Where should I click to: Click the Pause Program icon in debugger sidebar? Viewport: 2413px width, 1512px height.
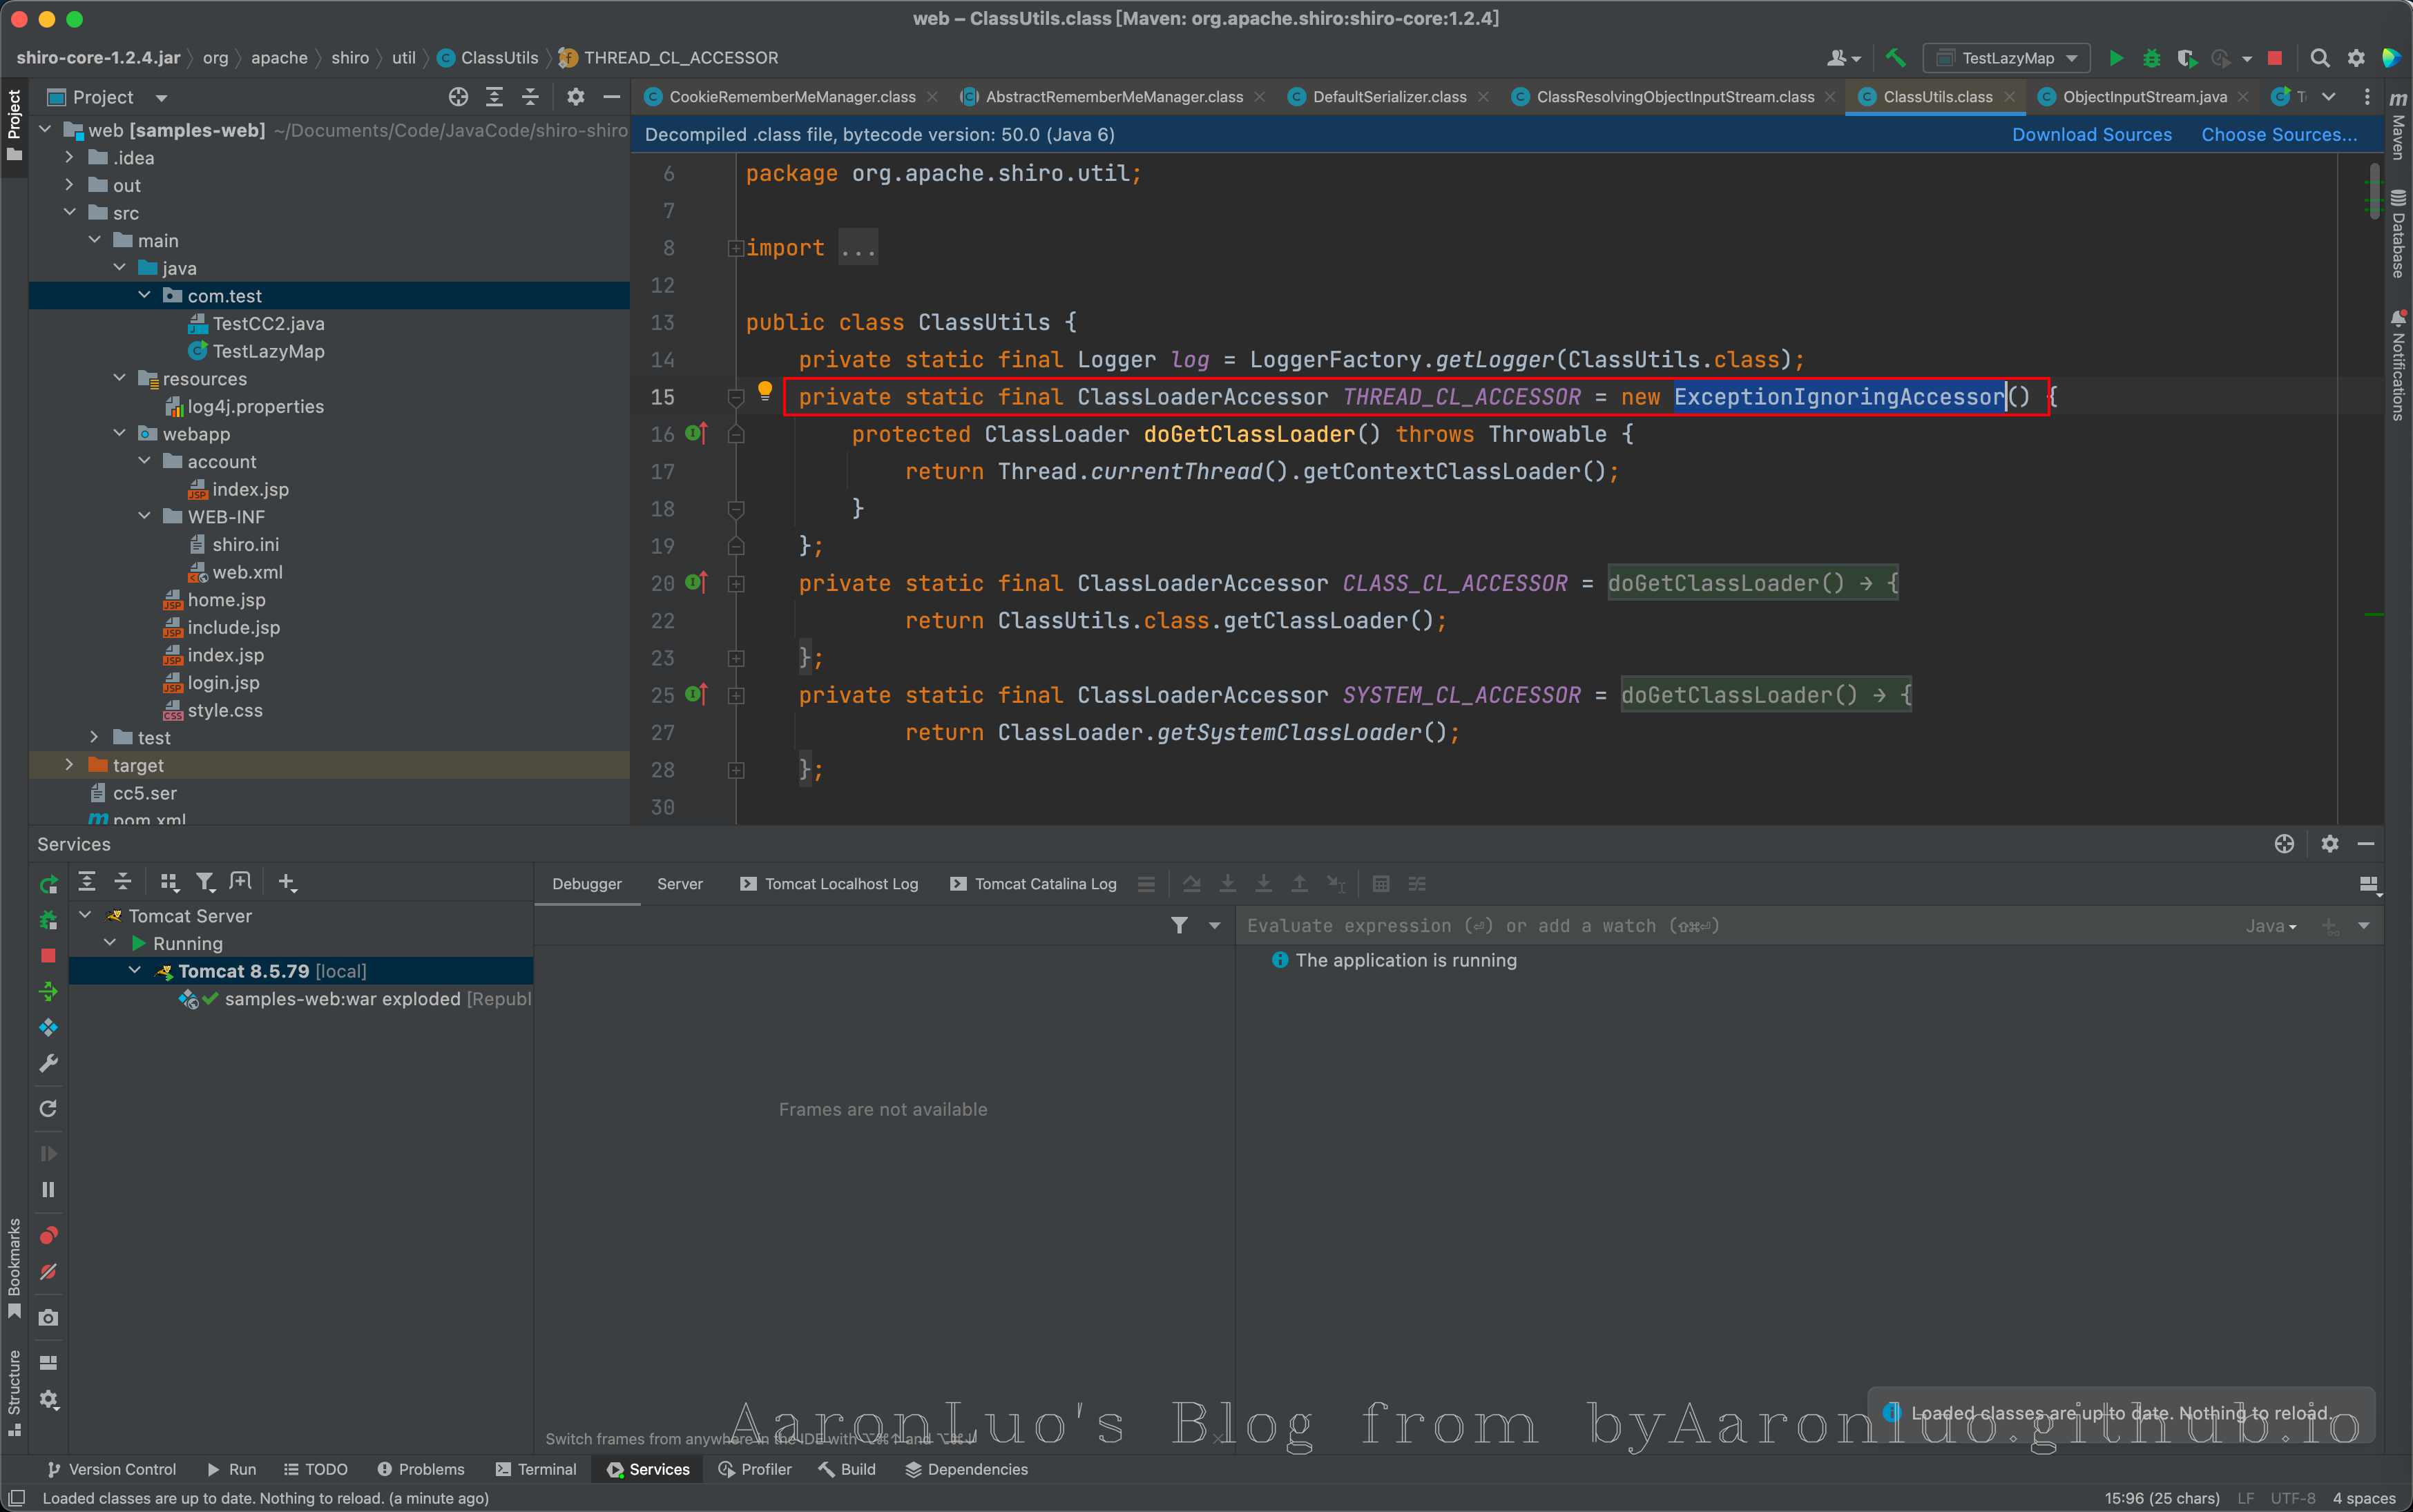click(x=48, y=1190)
